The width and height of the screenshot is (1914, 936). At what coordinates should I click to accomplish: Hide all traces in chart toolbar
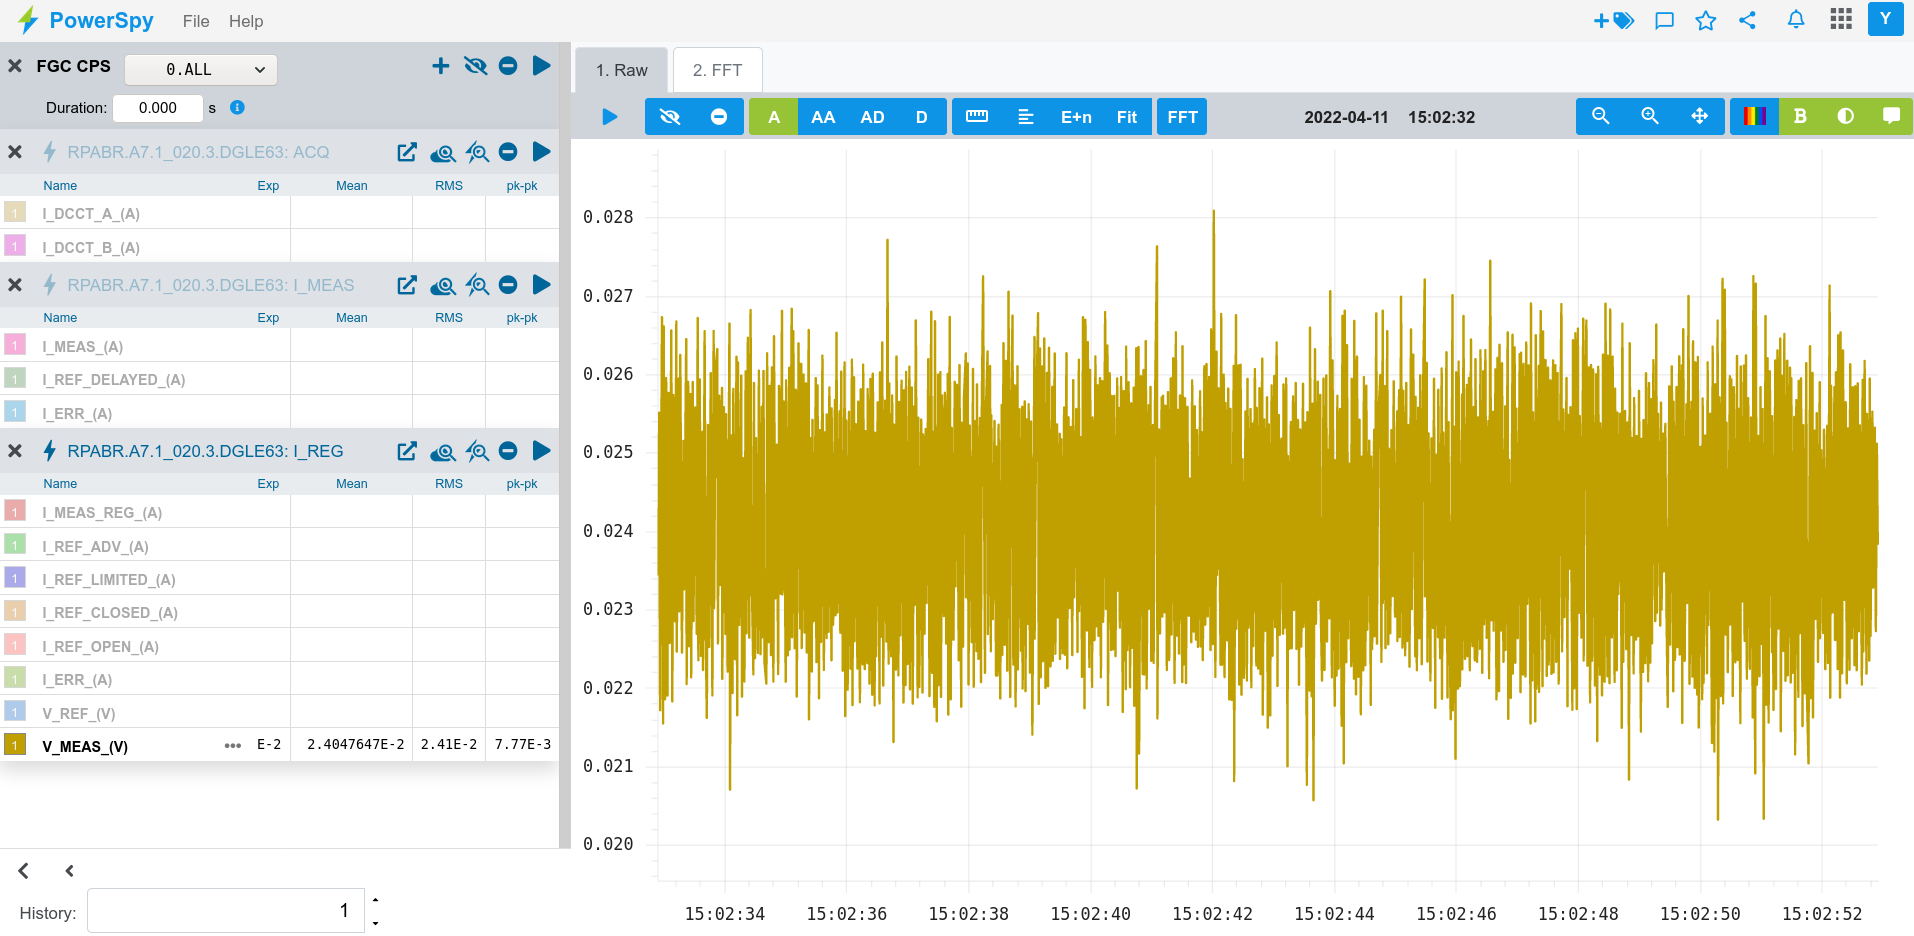pyautogui.click(x=670, y=117)
